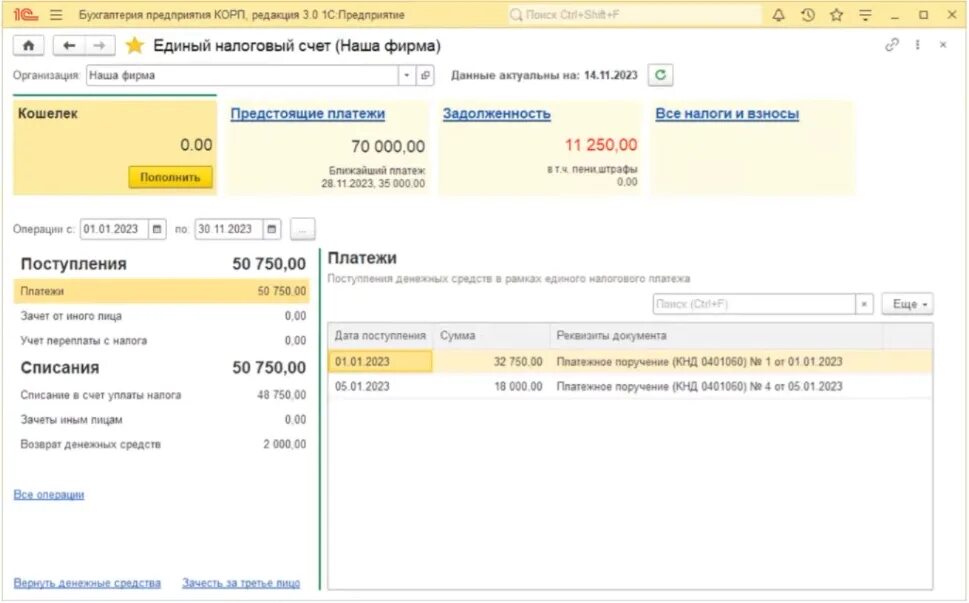Copy link to this form icon

[x=891, y=44]
